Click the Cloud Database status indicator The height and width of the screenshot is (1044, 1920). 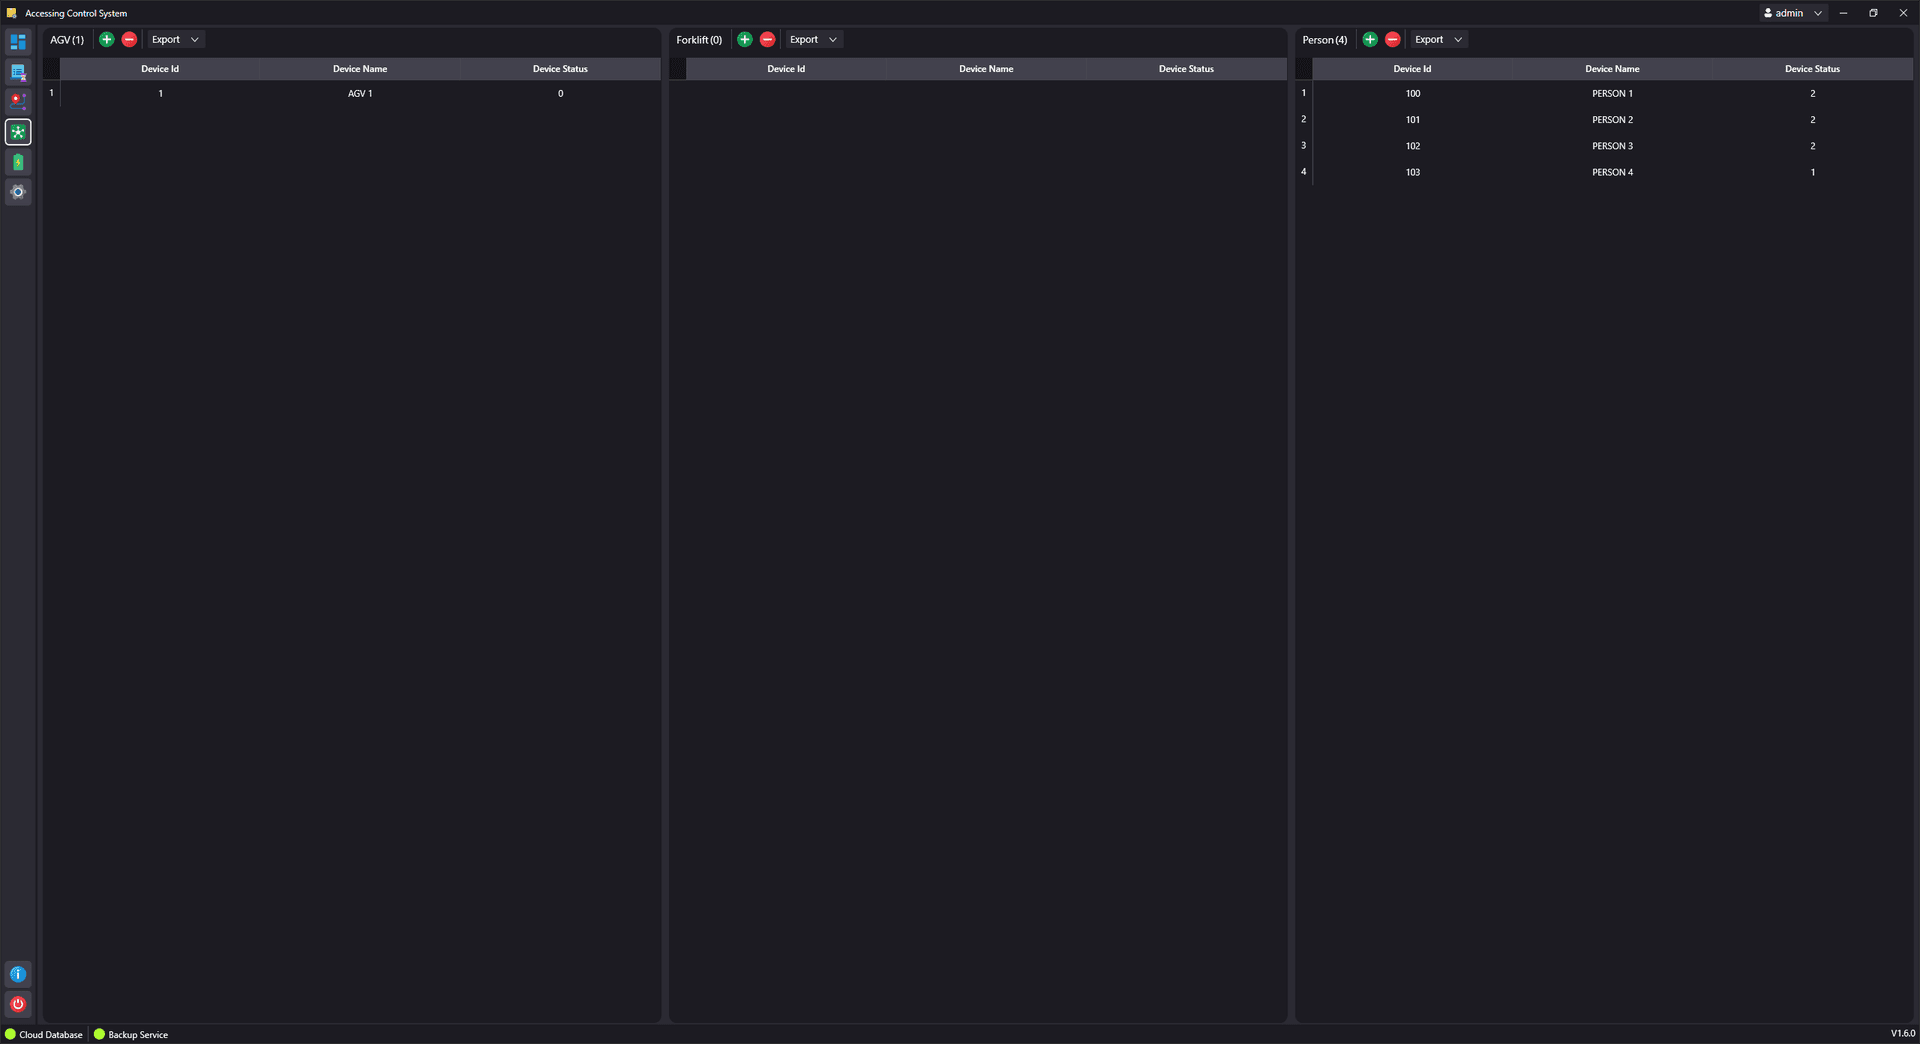[44, 1035]
